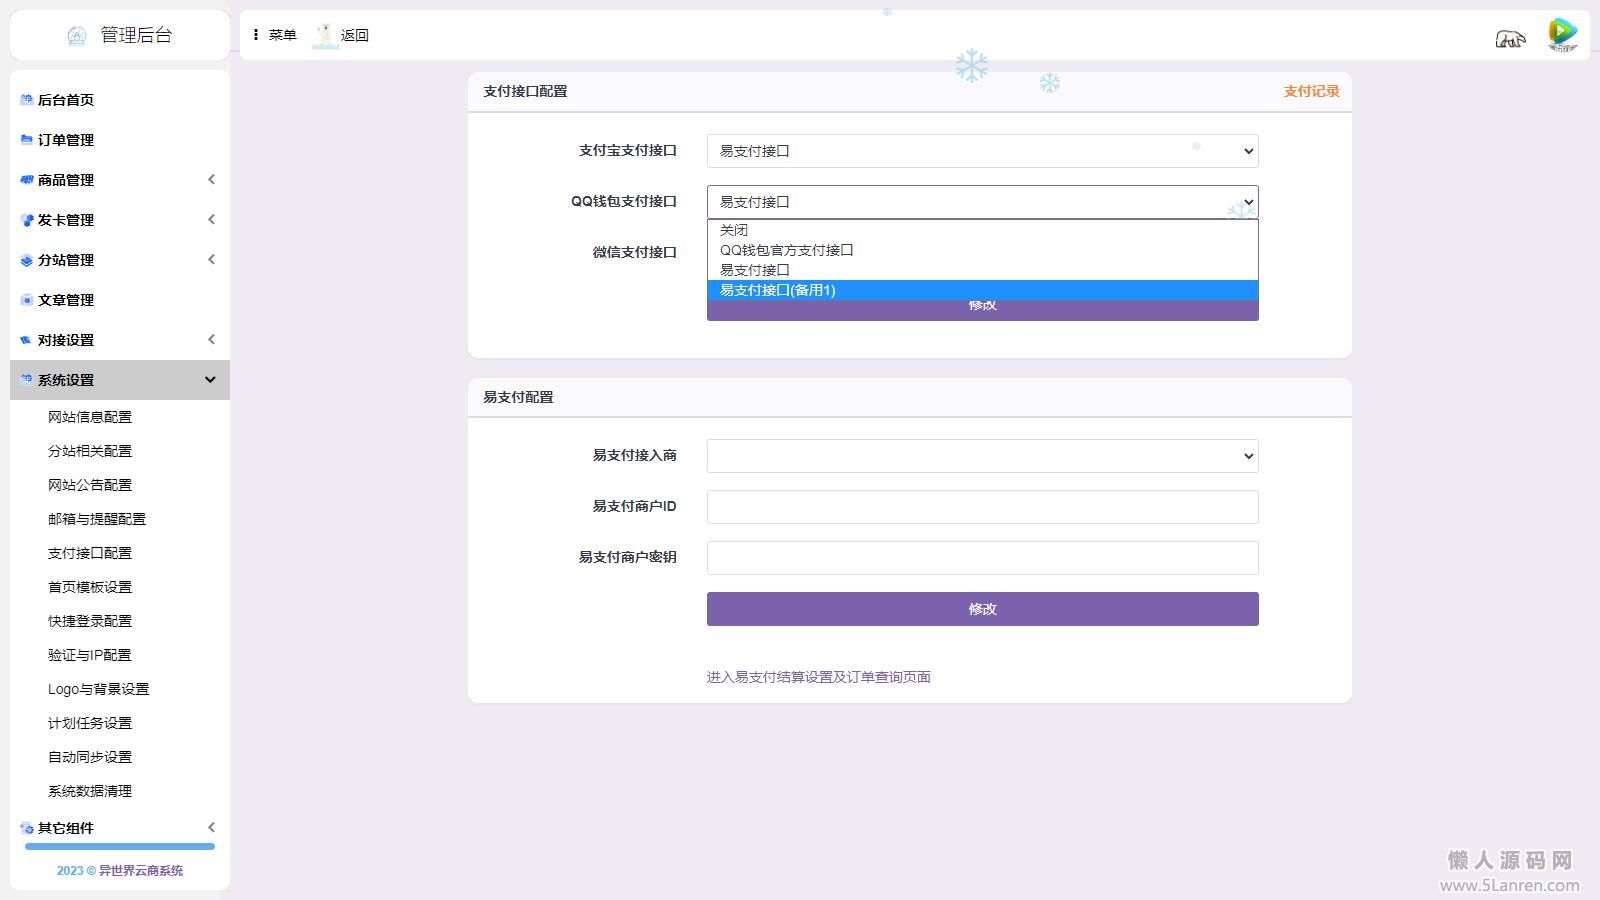Expand the 分站管理 submenu chevron
This screenshot has width=1600, height=900.
click(x=211, y=260)
